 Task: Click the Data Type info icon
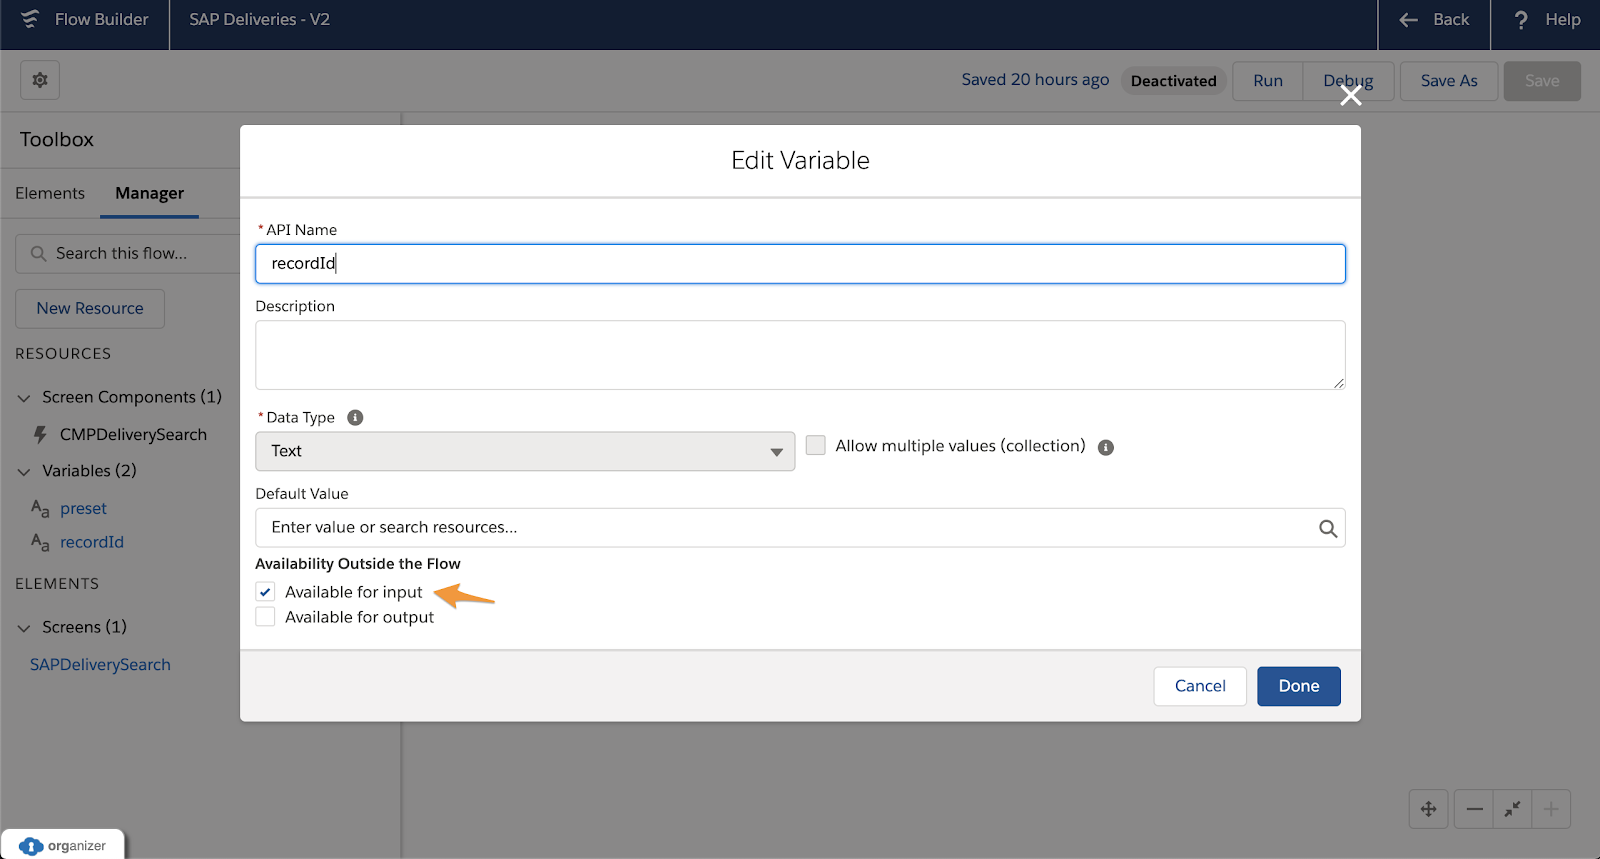point(355,418)
